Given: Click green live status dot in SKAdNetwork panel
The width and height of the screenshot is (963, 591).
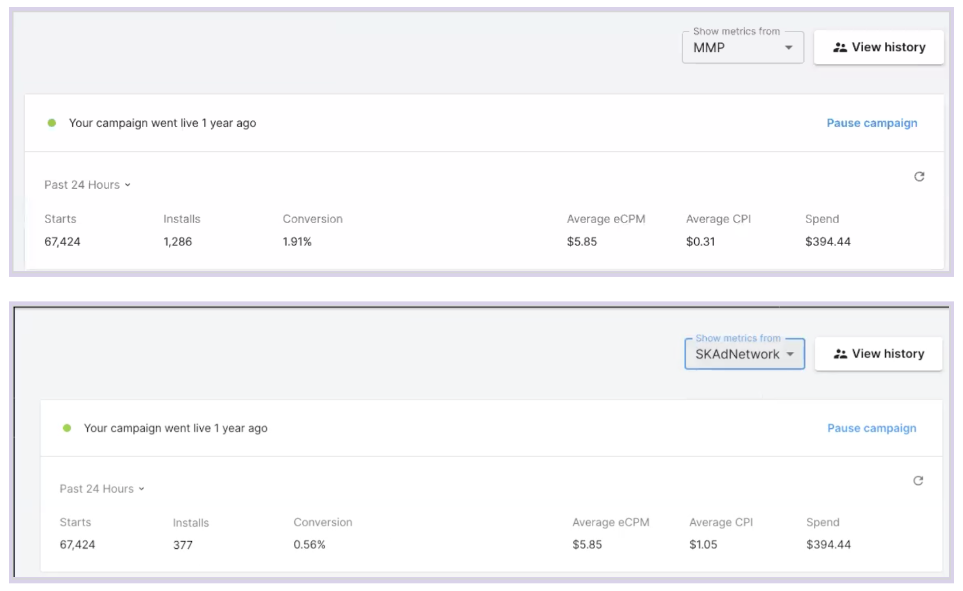Looking at the screenshot, I should [67, 428].
